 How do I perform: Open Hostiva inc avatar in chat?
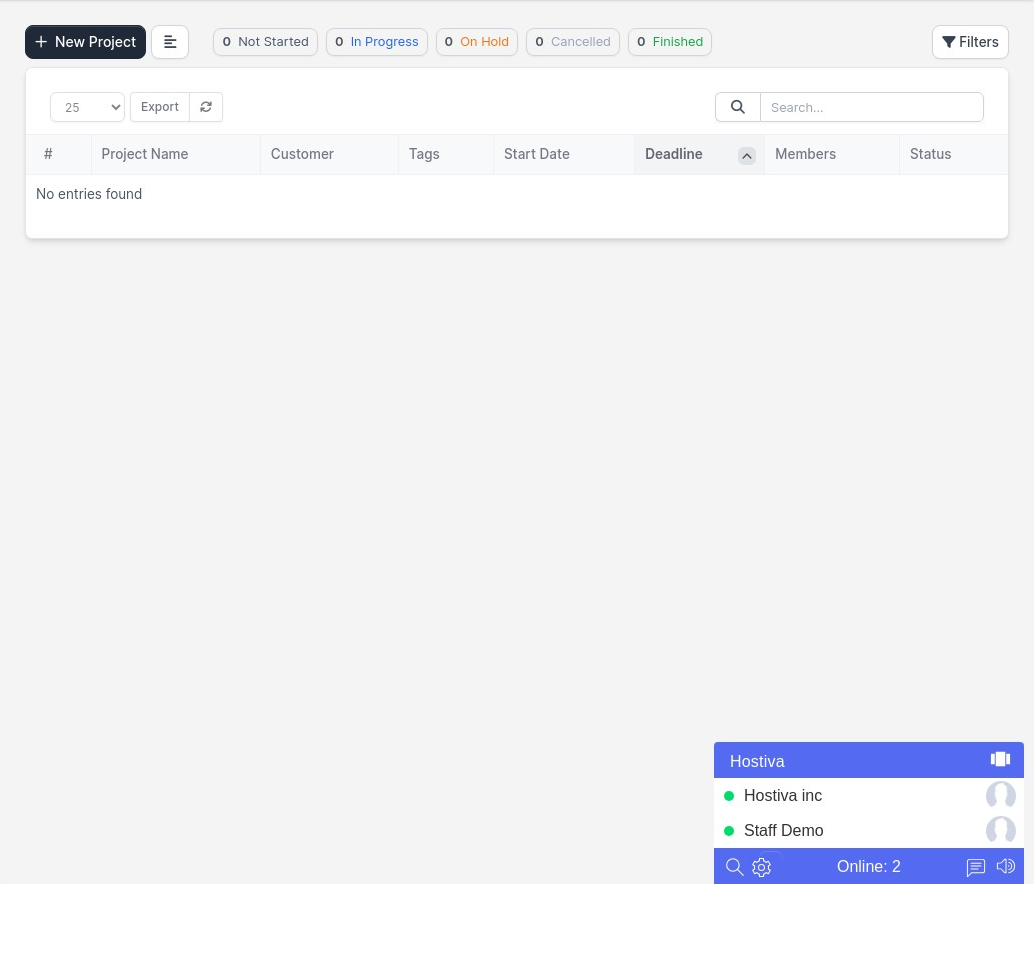[1001, 795]
